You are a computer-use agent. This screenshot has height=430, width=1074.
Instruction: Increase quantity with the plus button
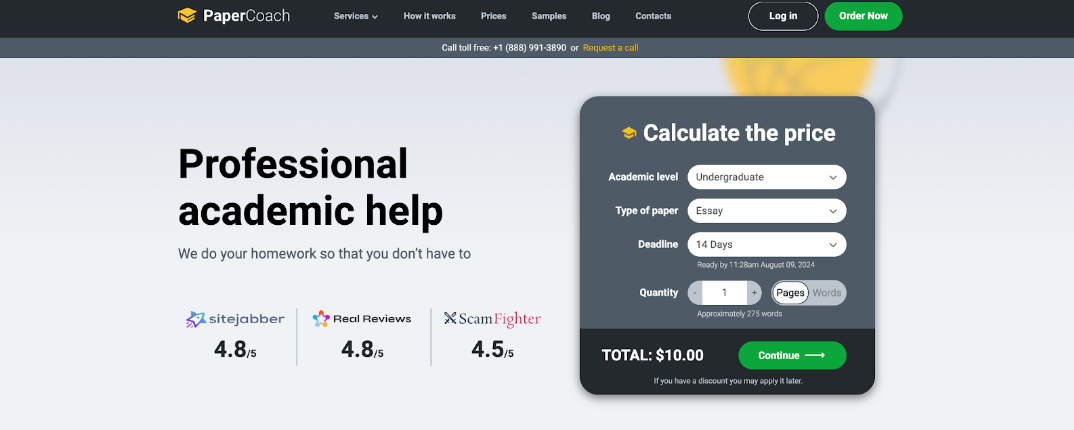click(754, 293)
